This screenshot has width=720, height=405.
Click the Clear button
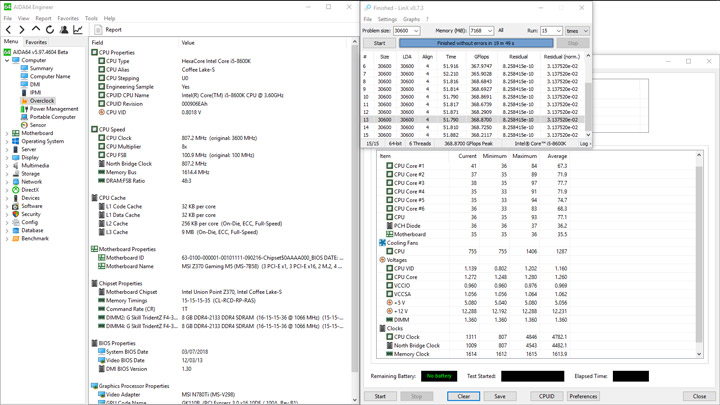(463, 396)
